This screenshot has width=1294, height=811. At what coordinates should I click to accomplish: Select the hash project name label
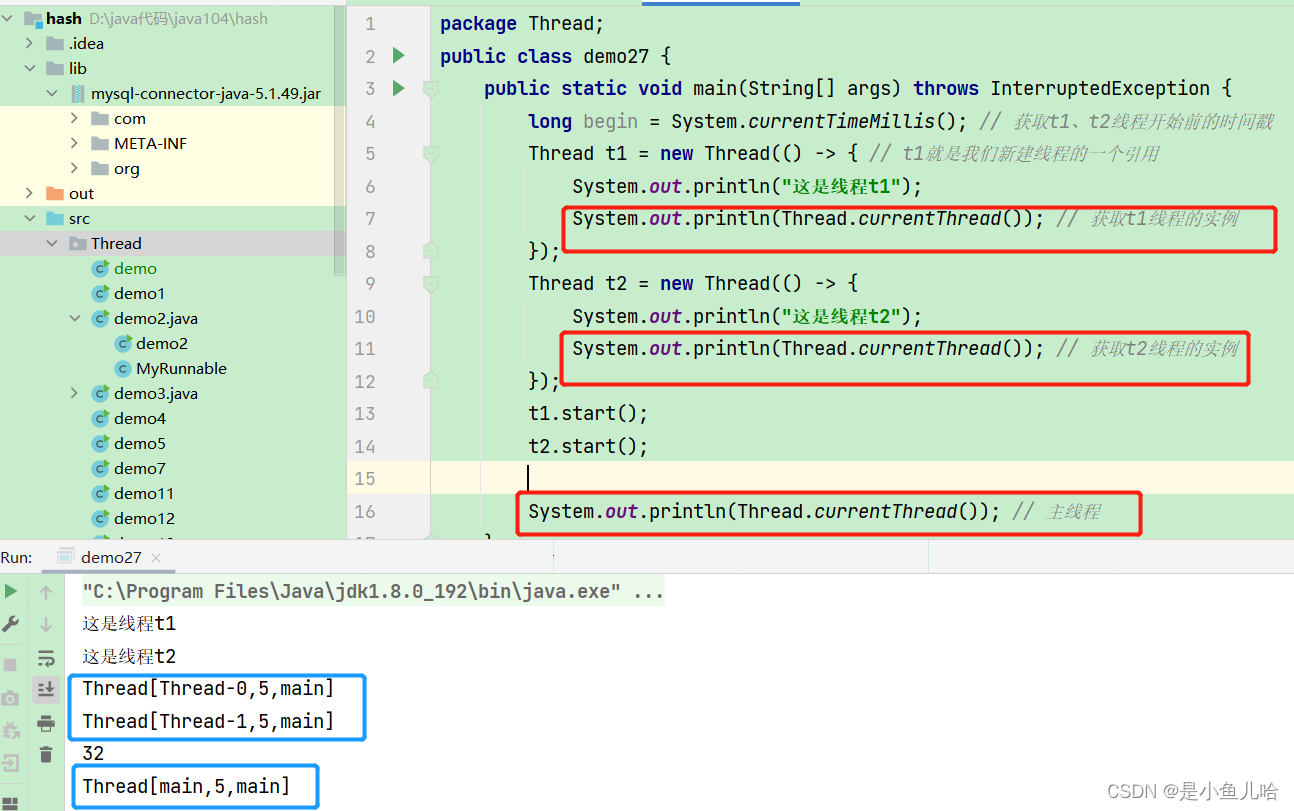pos(64,18)
